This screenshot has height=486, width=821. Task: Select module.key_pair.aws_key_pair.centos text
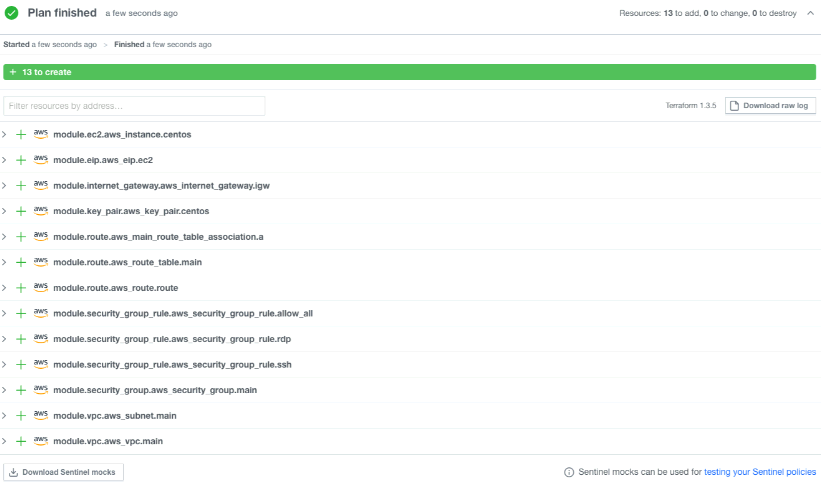[131, 211]
